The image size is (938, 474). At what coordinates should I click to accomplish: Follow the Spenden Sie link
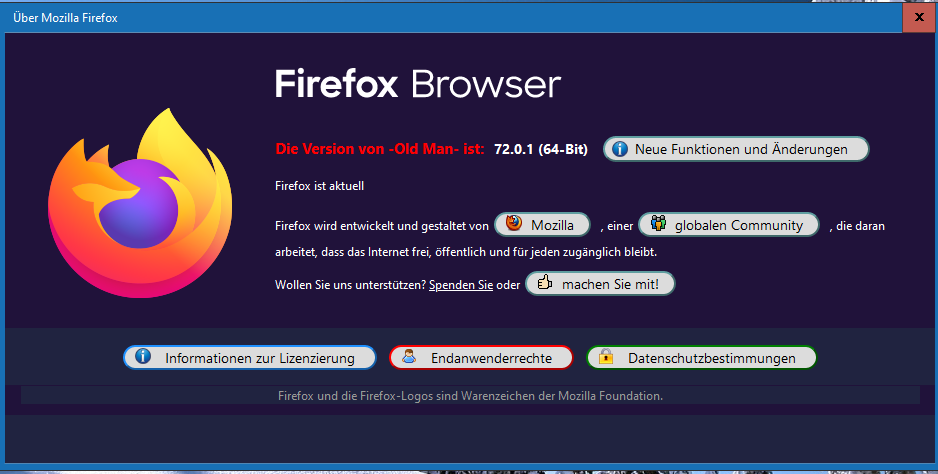click(x=461, y=285)
